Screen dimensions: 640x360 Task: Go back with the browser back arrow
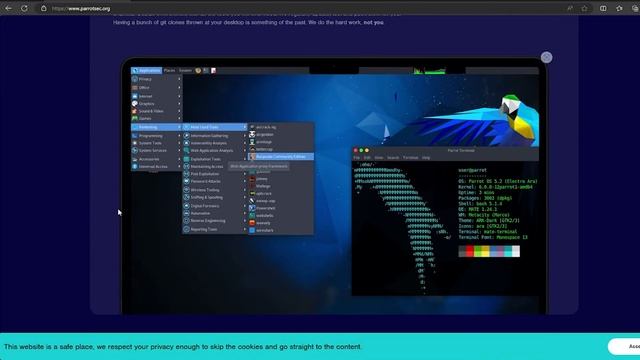pyautogui.click(x=8, y=8)
